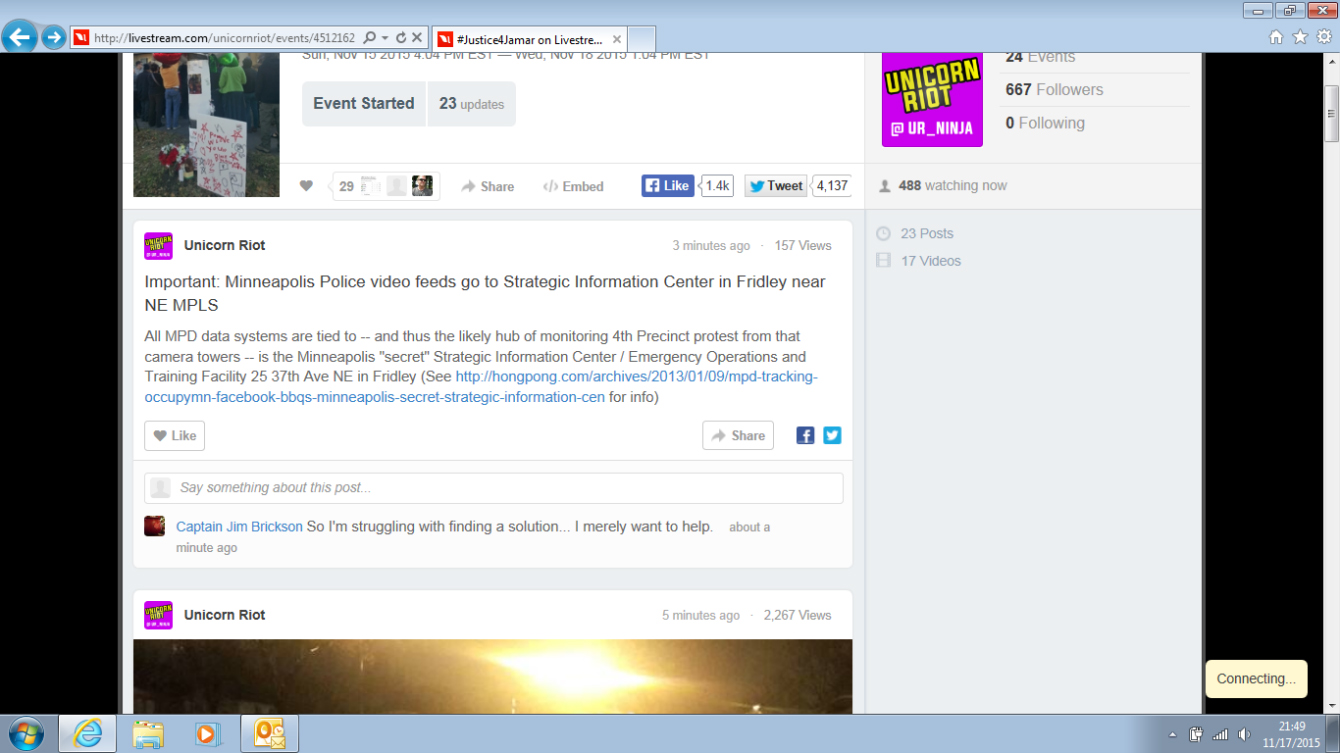Screen dimensions: 1340x753
Task: Click the Facebook Like button
Action: pyautogui.click(x=666, y=185)
